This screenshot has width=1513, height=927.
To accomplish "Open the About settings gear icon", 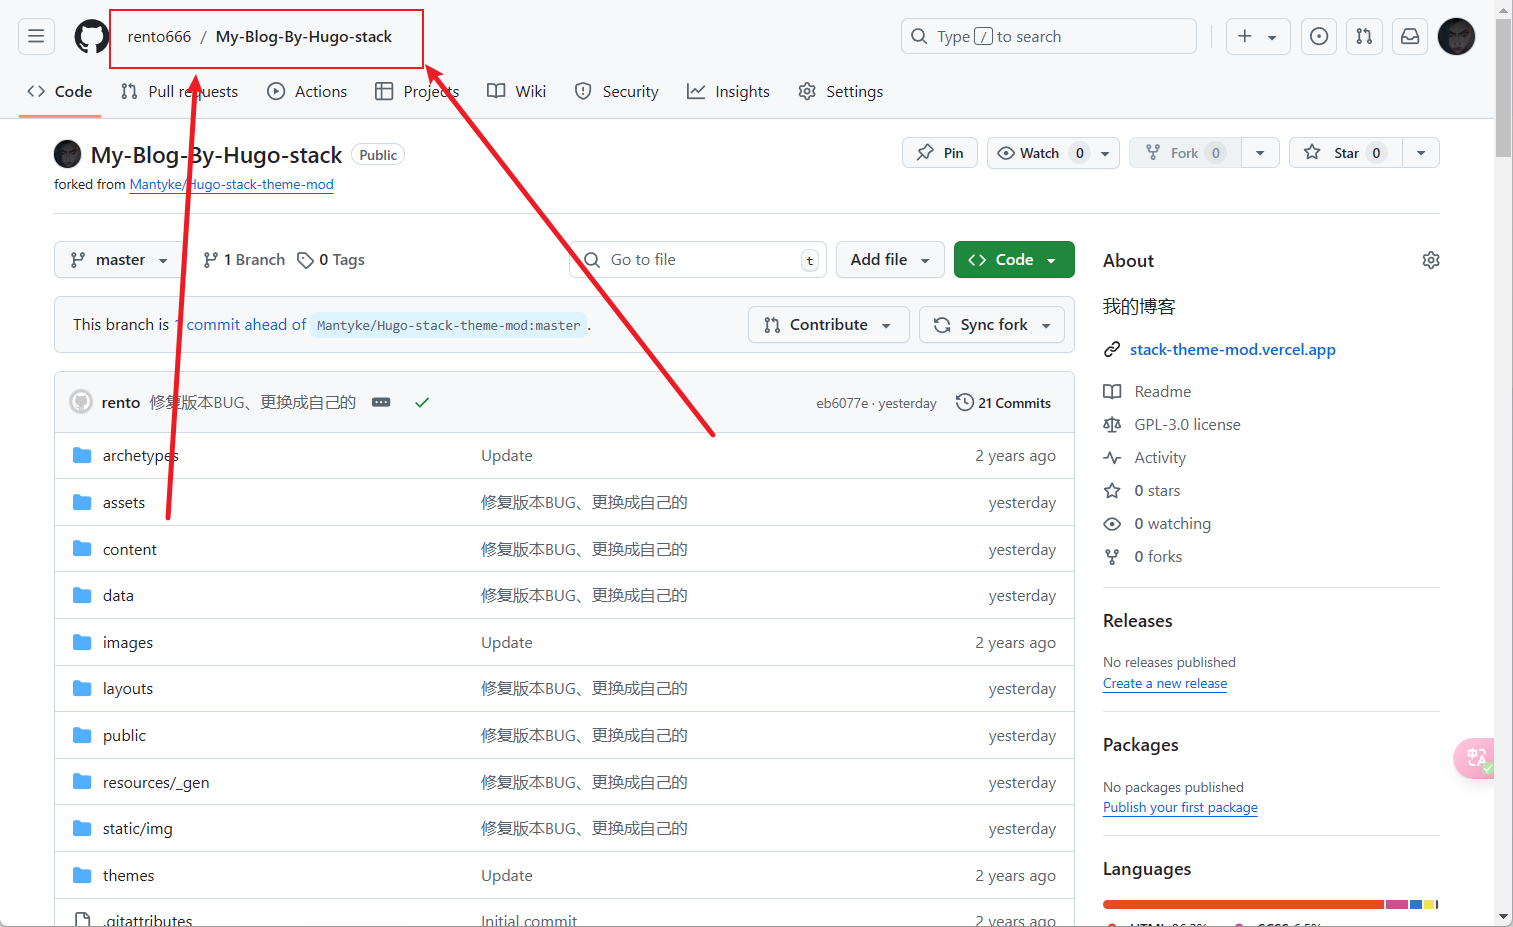I will [1431, 260].
